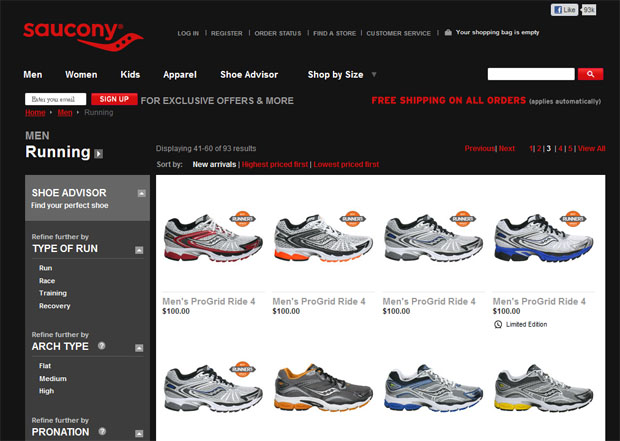
Task: Click the Pronation help question mark
Action: pos(102,431)
